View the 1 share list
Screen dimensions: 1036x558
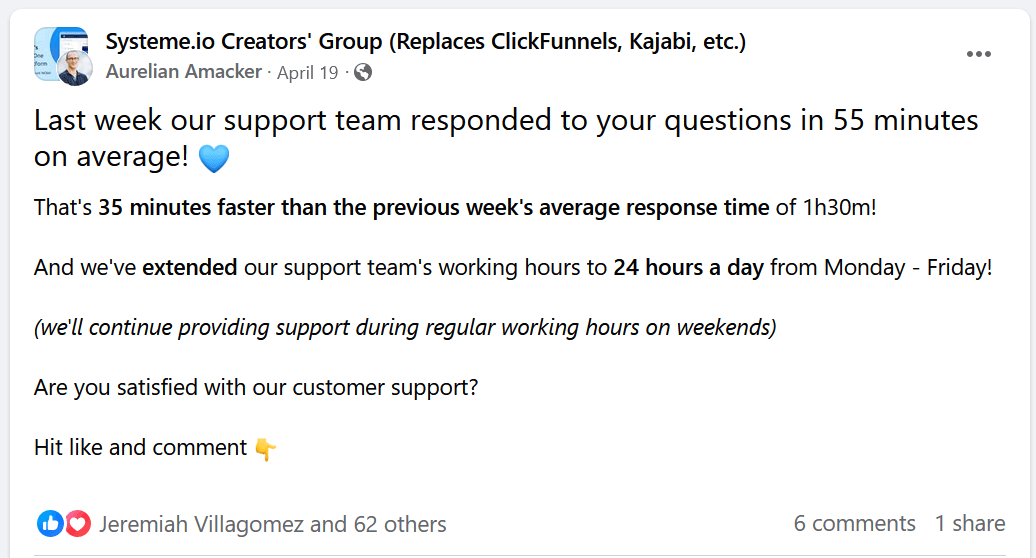(970, 523)
